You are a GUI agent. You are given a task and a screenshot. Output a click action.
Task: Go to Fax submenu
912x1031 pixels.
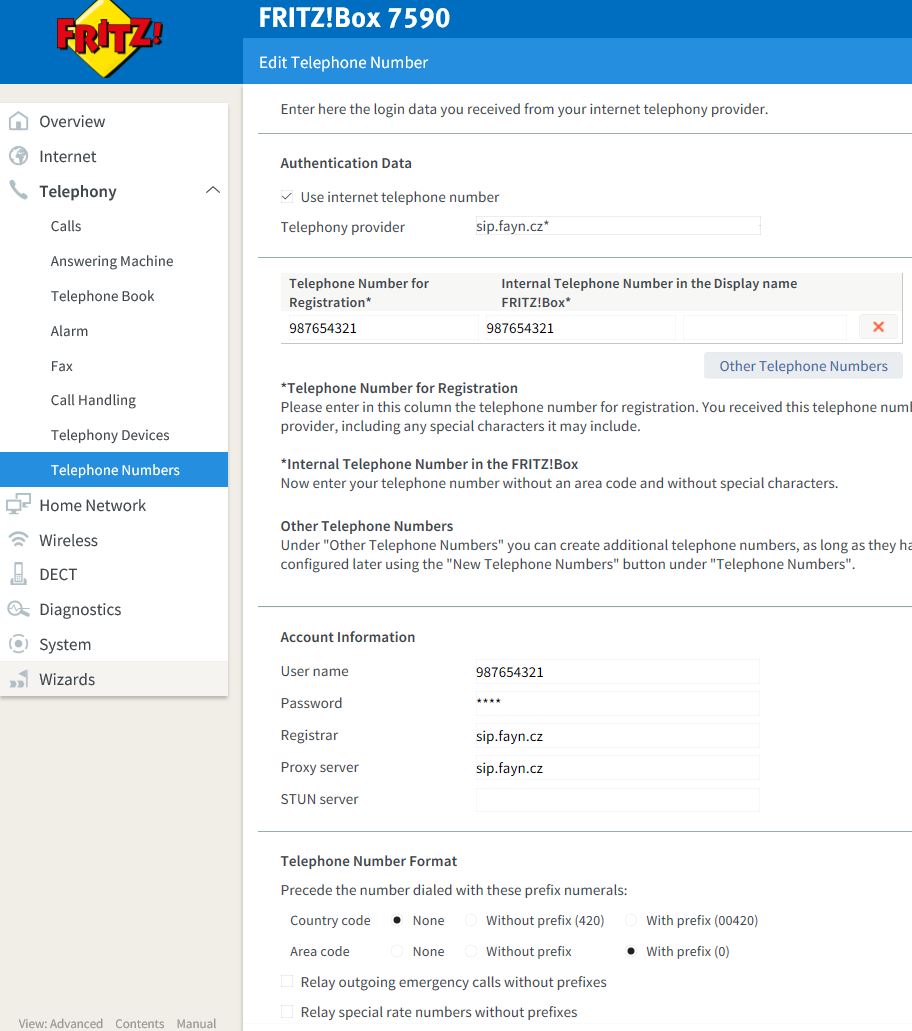pyautogui.click(x=62, y=366)
